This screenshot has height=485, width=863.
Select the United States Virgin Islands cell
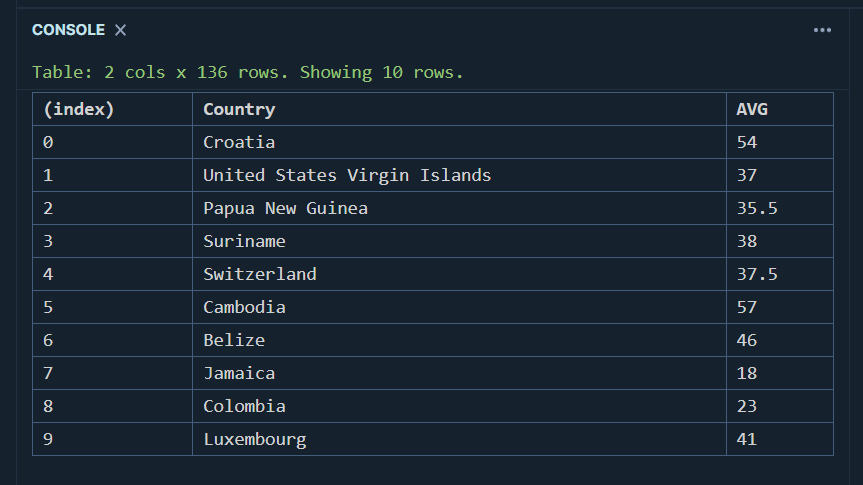[347, 175]
